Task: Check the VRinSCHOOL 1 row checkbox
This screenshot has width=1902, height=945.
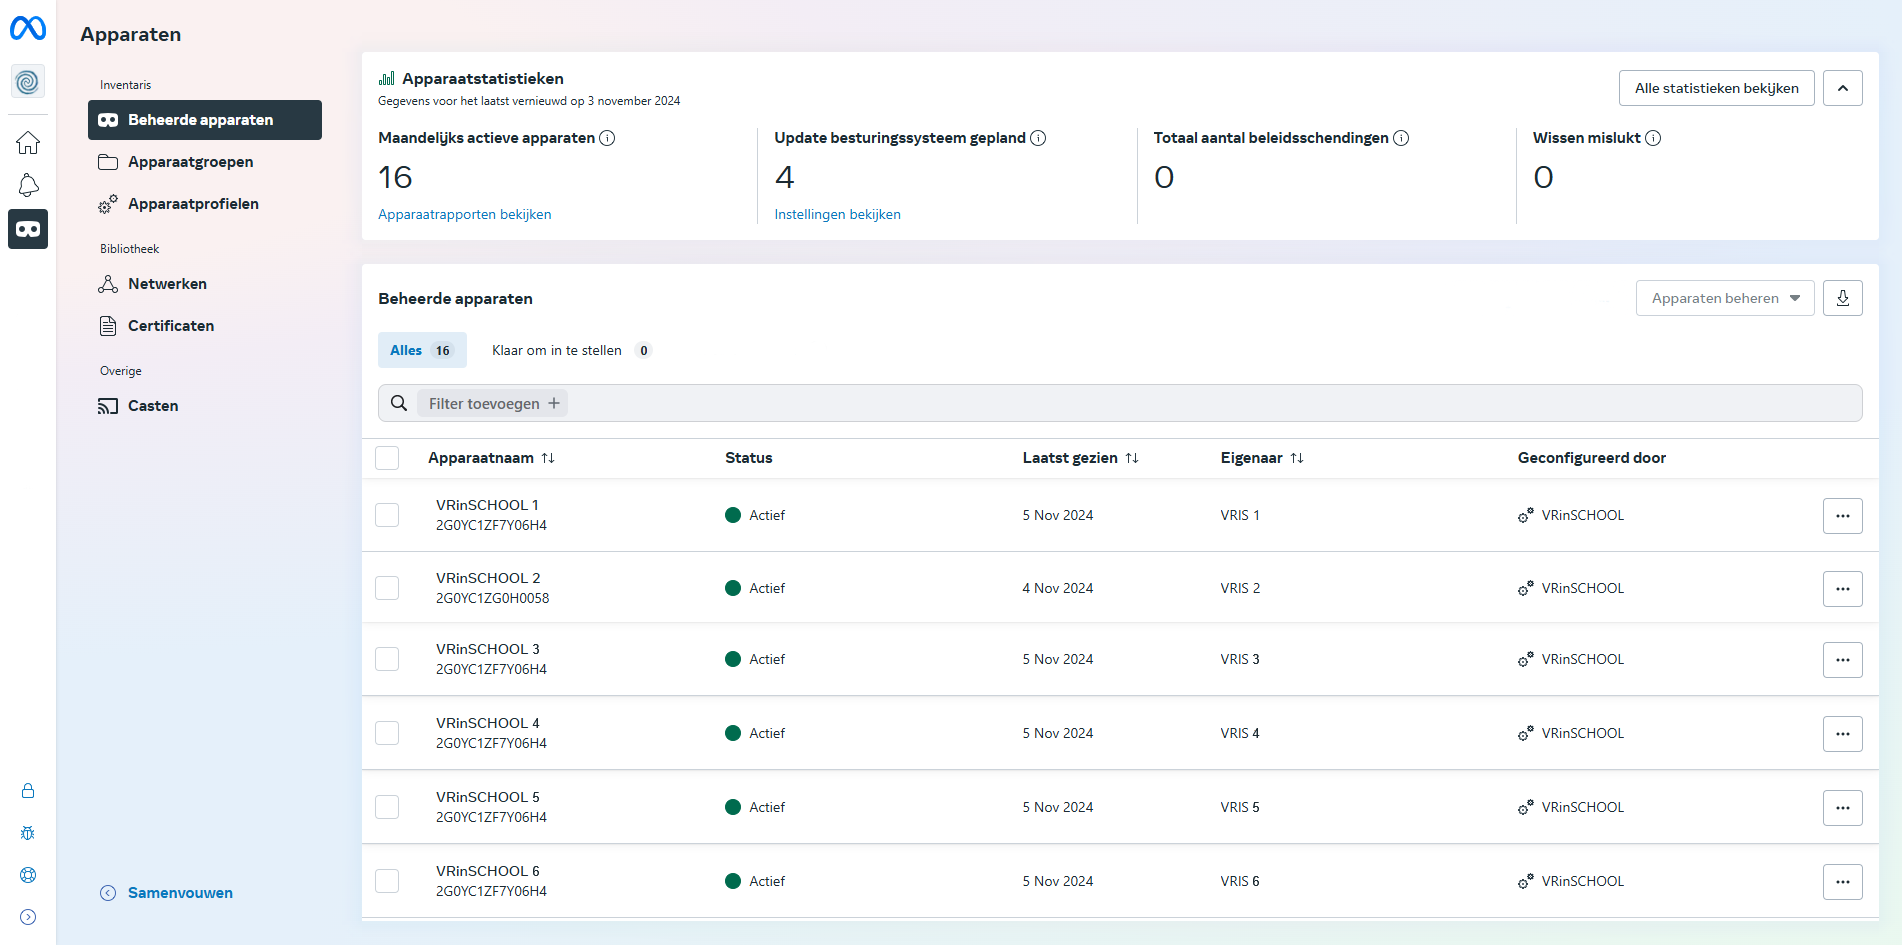Action: coord(387,515)
